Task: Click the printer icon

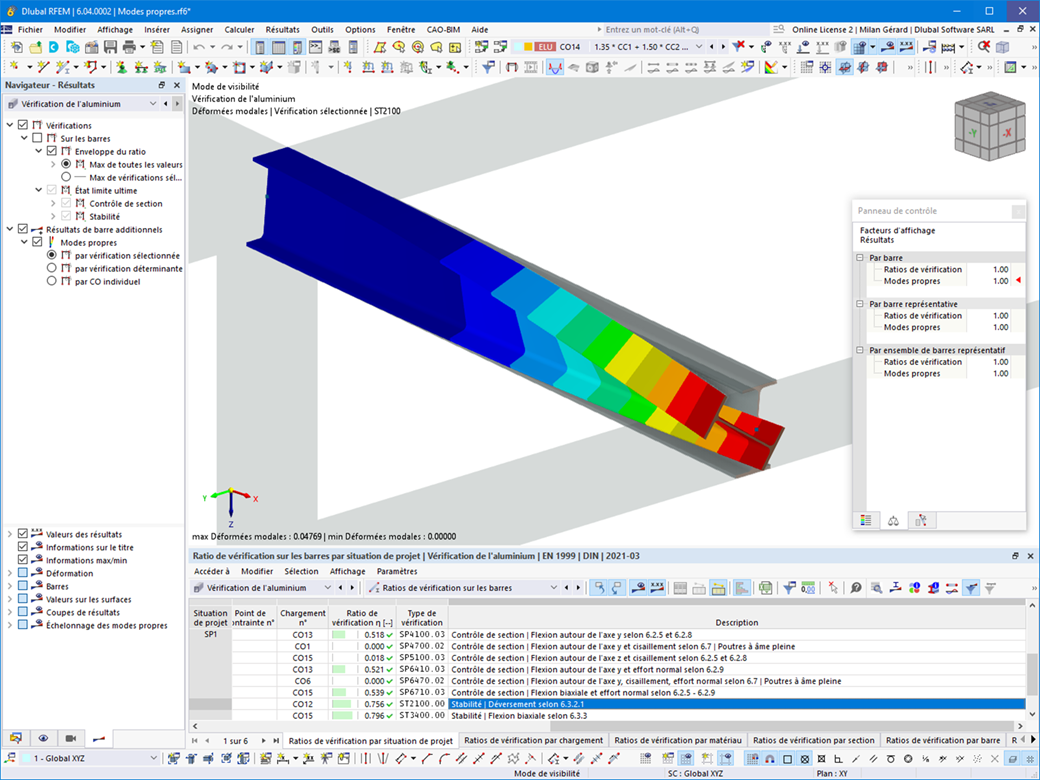Action: (x=129, y=47)
